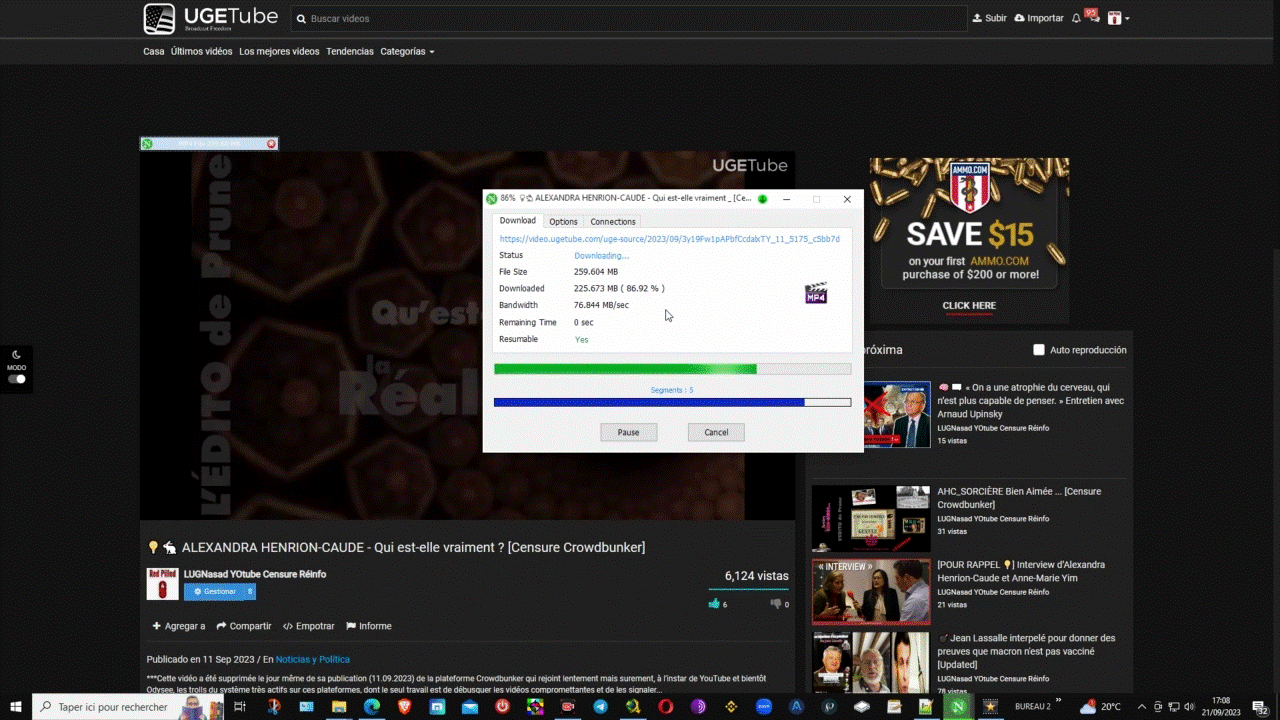Open the user profile dropdown menu
This screenshot has height=720, width=1280.
point(1118,18)
